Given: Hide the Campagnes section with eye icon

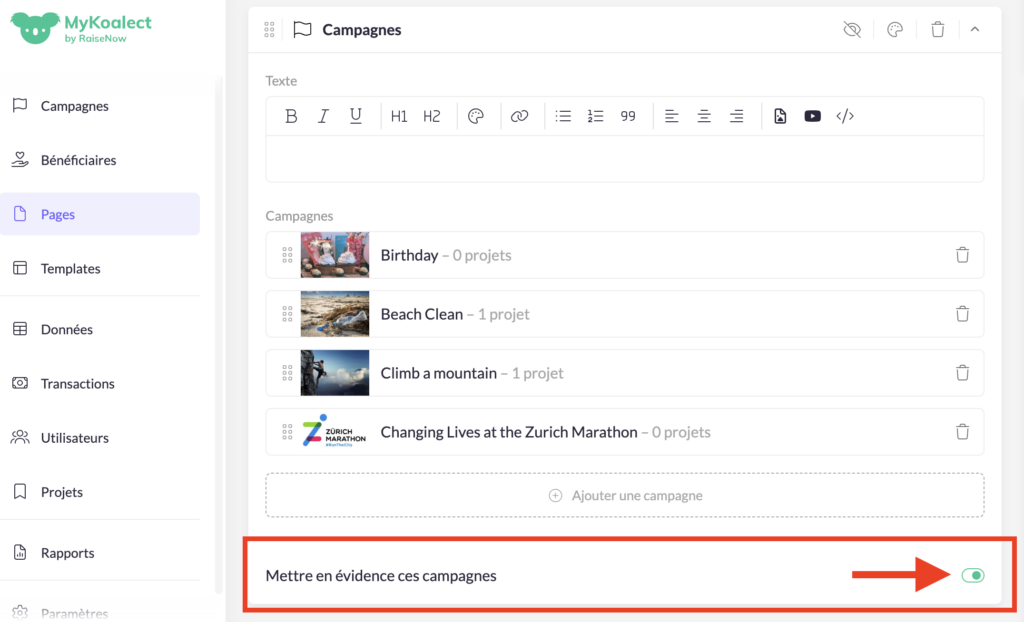Looking at the screenshot, I should (x=852, y=30).
